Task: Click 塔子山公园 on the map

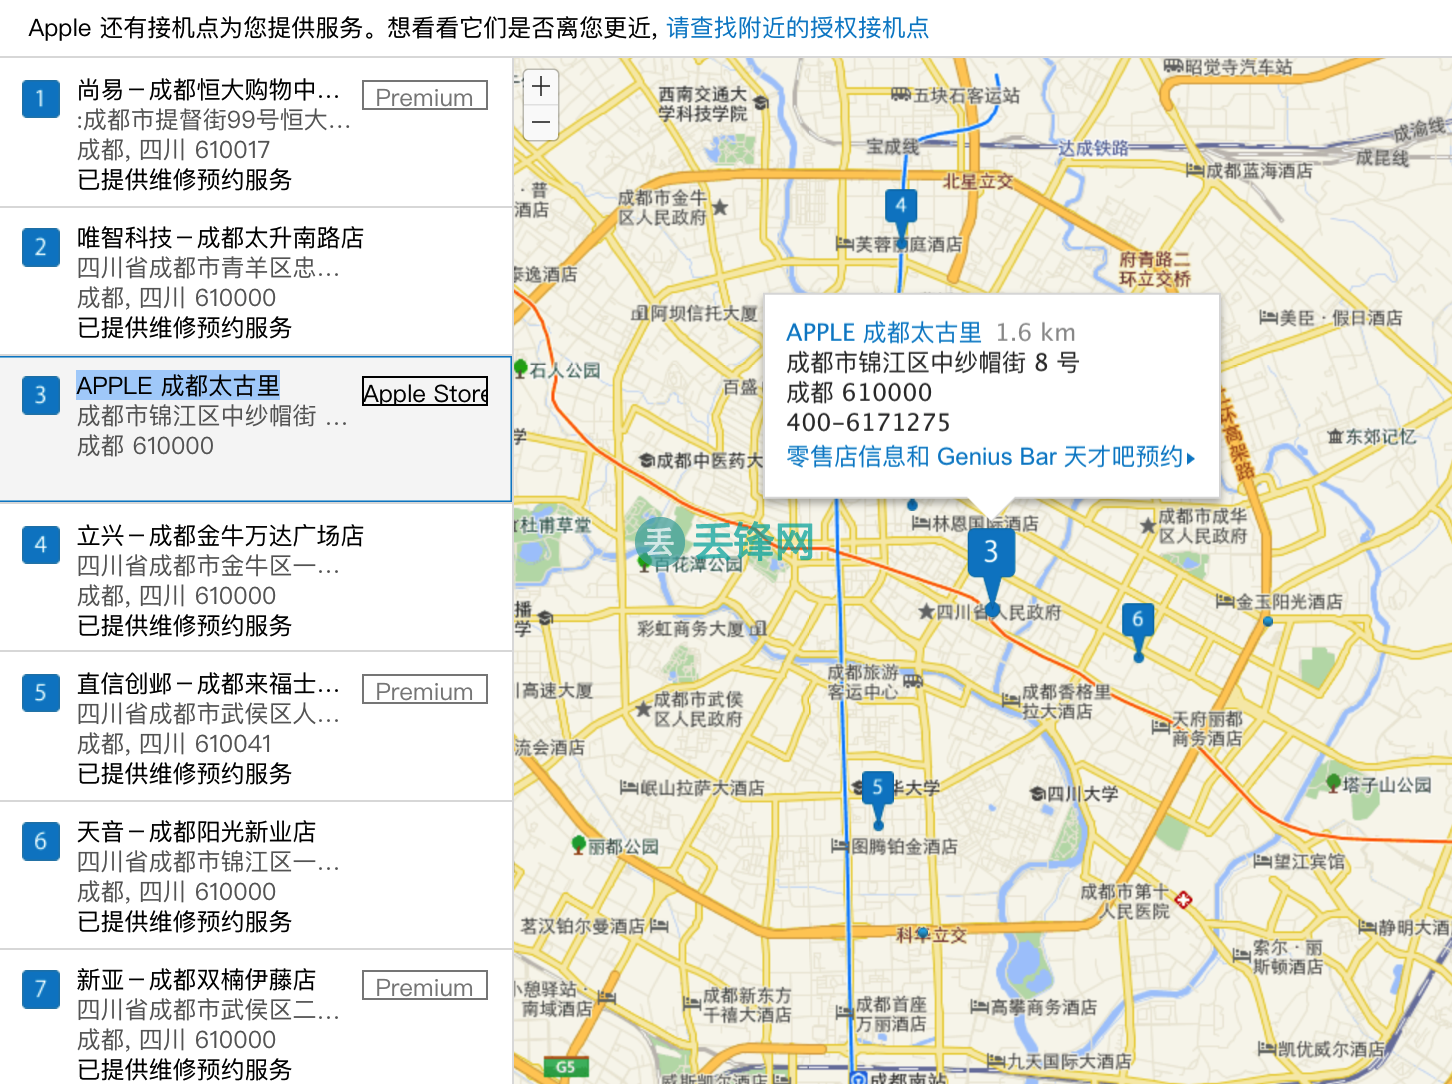Action: 1387,785
